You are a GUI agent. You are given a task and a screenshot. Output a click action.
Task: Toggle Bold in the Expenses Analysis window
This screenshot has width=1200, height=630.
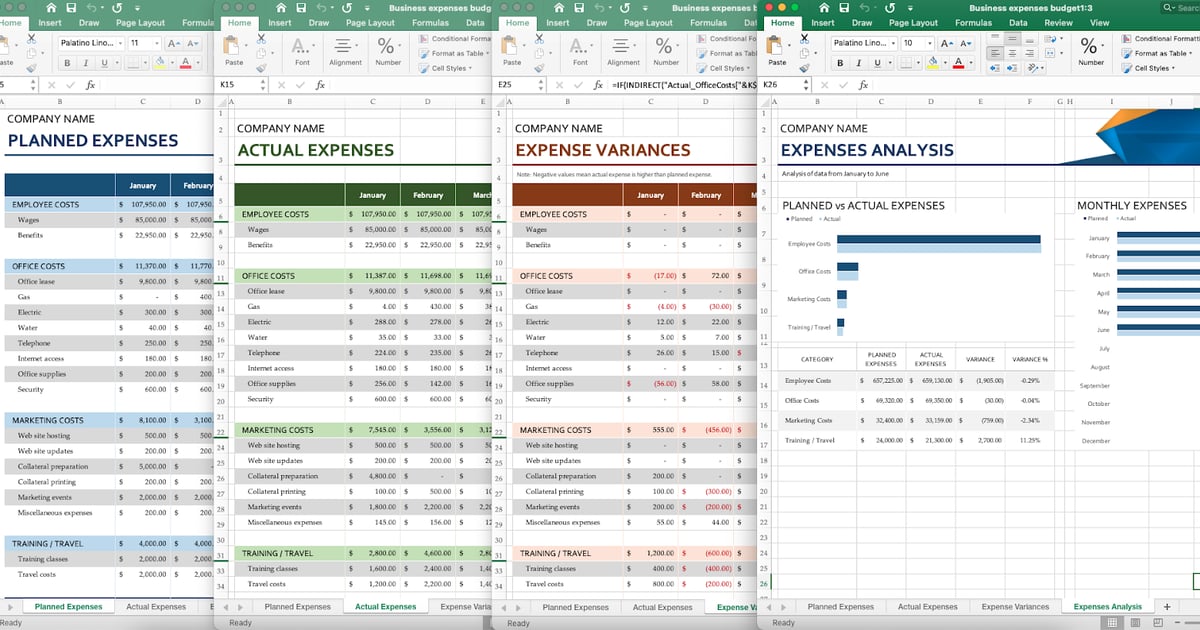point(842,63)
